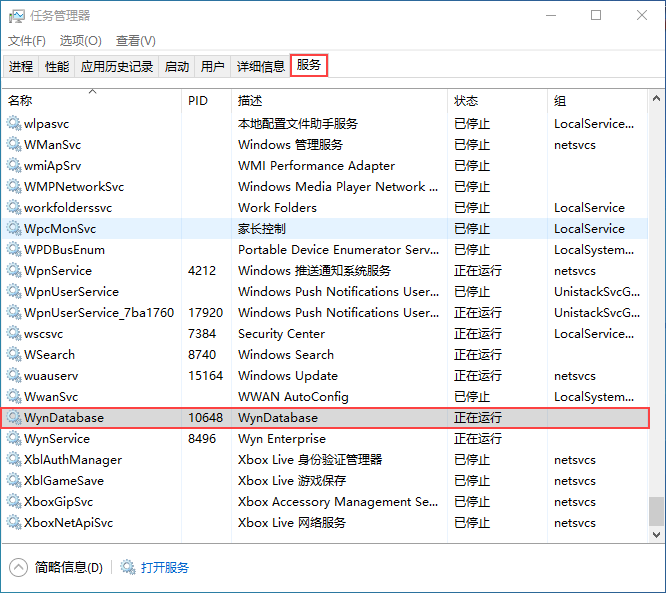Select the WynDatabase service name
Screen dimensions: 666x593
64,418
